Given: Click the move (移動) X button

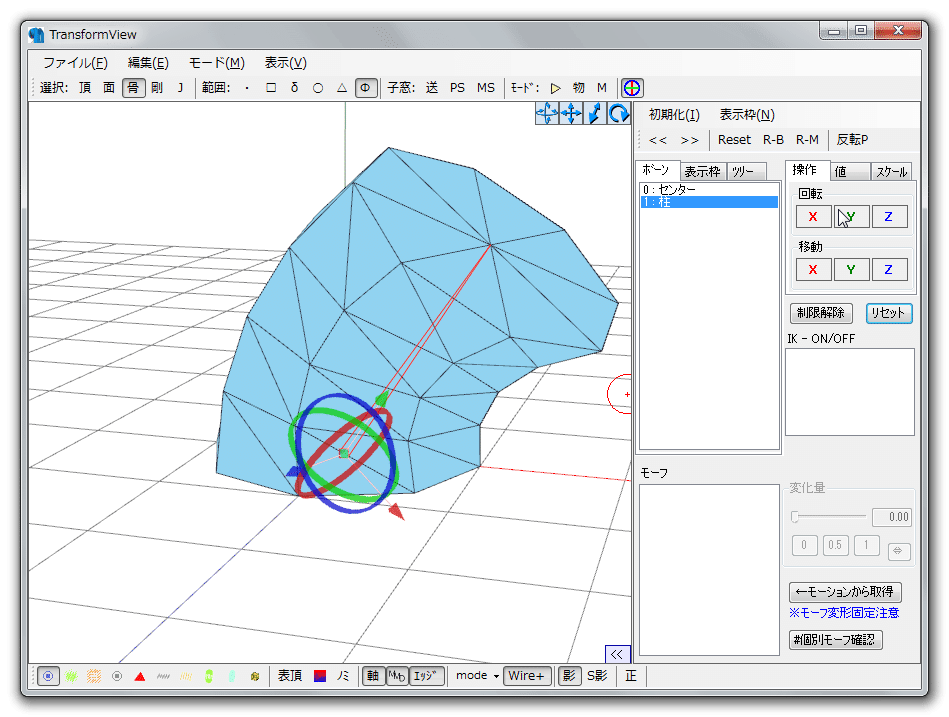Looking at the screenshot, I should click(x=813, y=270).
